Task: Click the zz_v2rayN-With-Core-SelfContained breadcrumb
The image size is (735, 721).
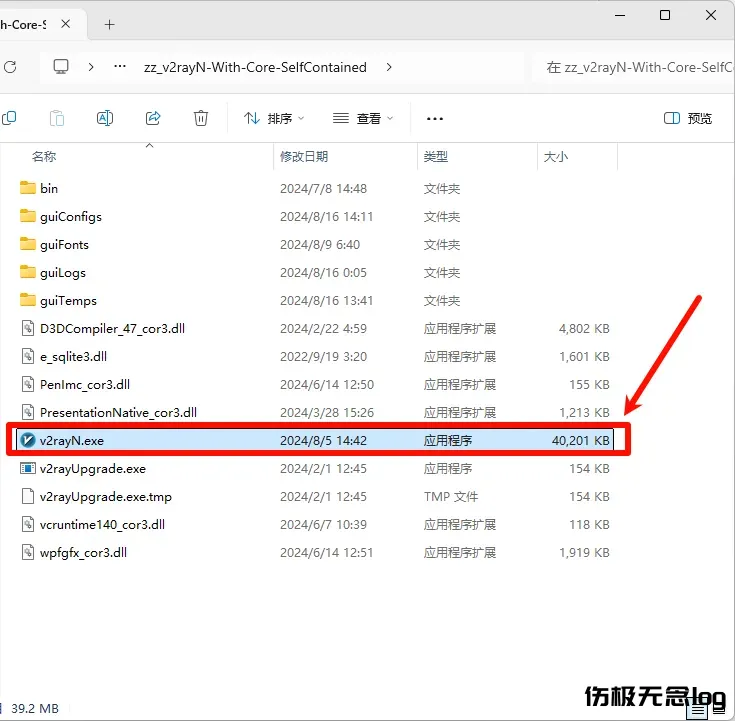Action: (255, 67)
